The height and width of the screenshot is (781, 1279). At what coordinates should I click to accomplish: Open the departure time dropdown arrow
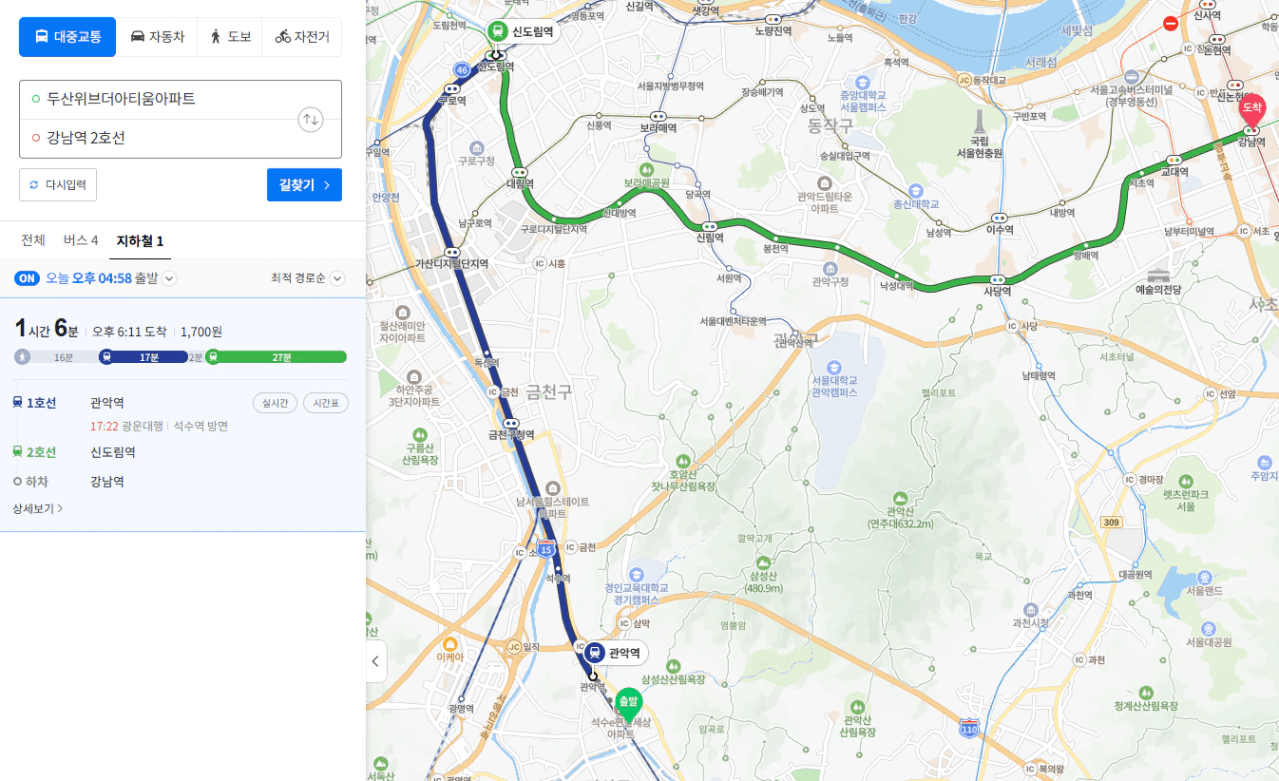pyautogui.click(x=170, y=279)
